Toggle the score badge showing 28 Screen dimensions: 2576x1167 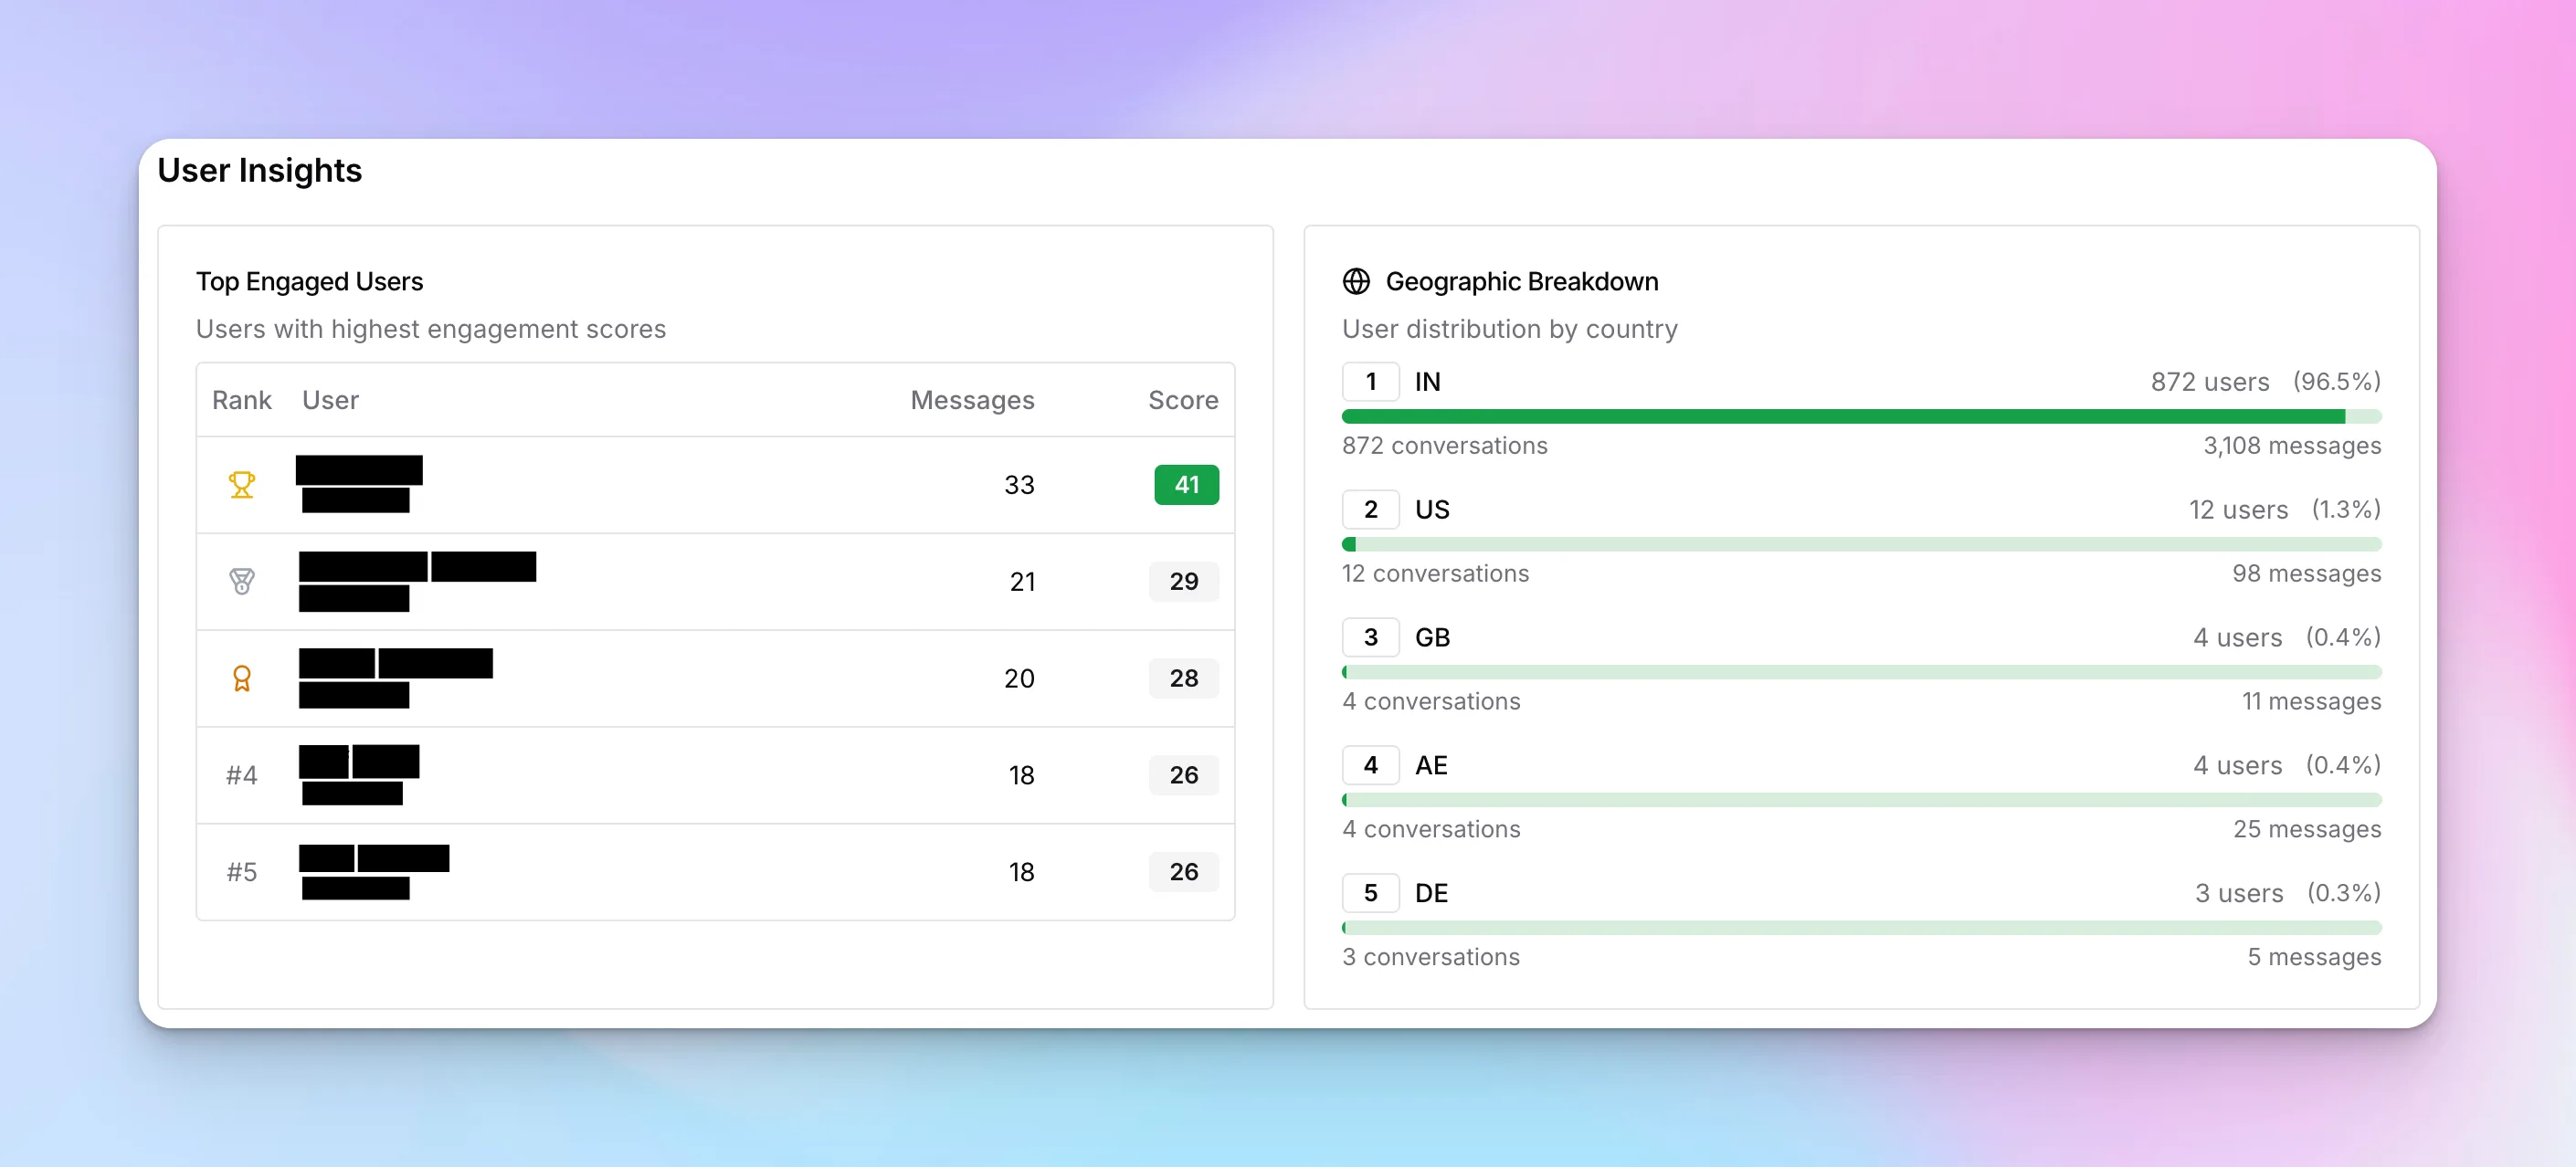point(1183,678)
